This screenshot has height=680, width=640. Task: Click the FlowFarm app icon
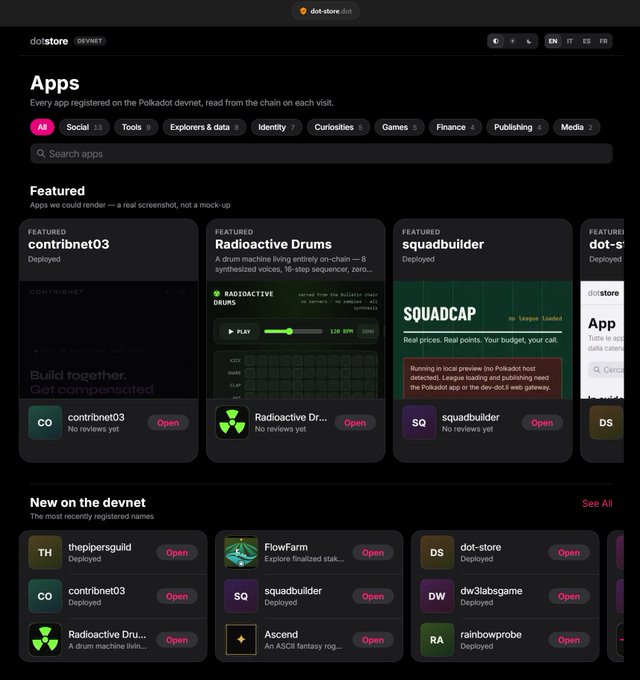pos(241,552)
